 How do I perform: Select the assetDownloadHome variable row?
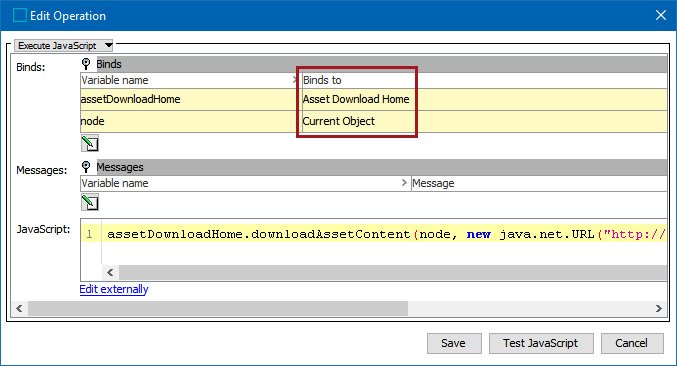373,99
